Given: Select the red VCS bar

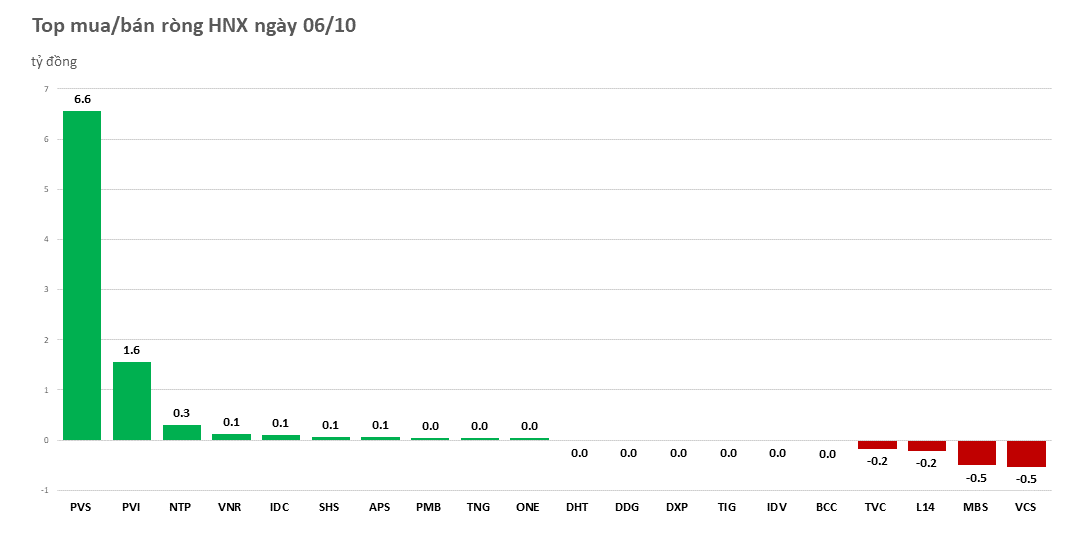Looking at the screenshot, I should click(1026, 453).
